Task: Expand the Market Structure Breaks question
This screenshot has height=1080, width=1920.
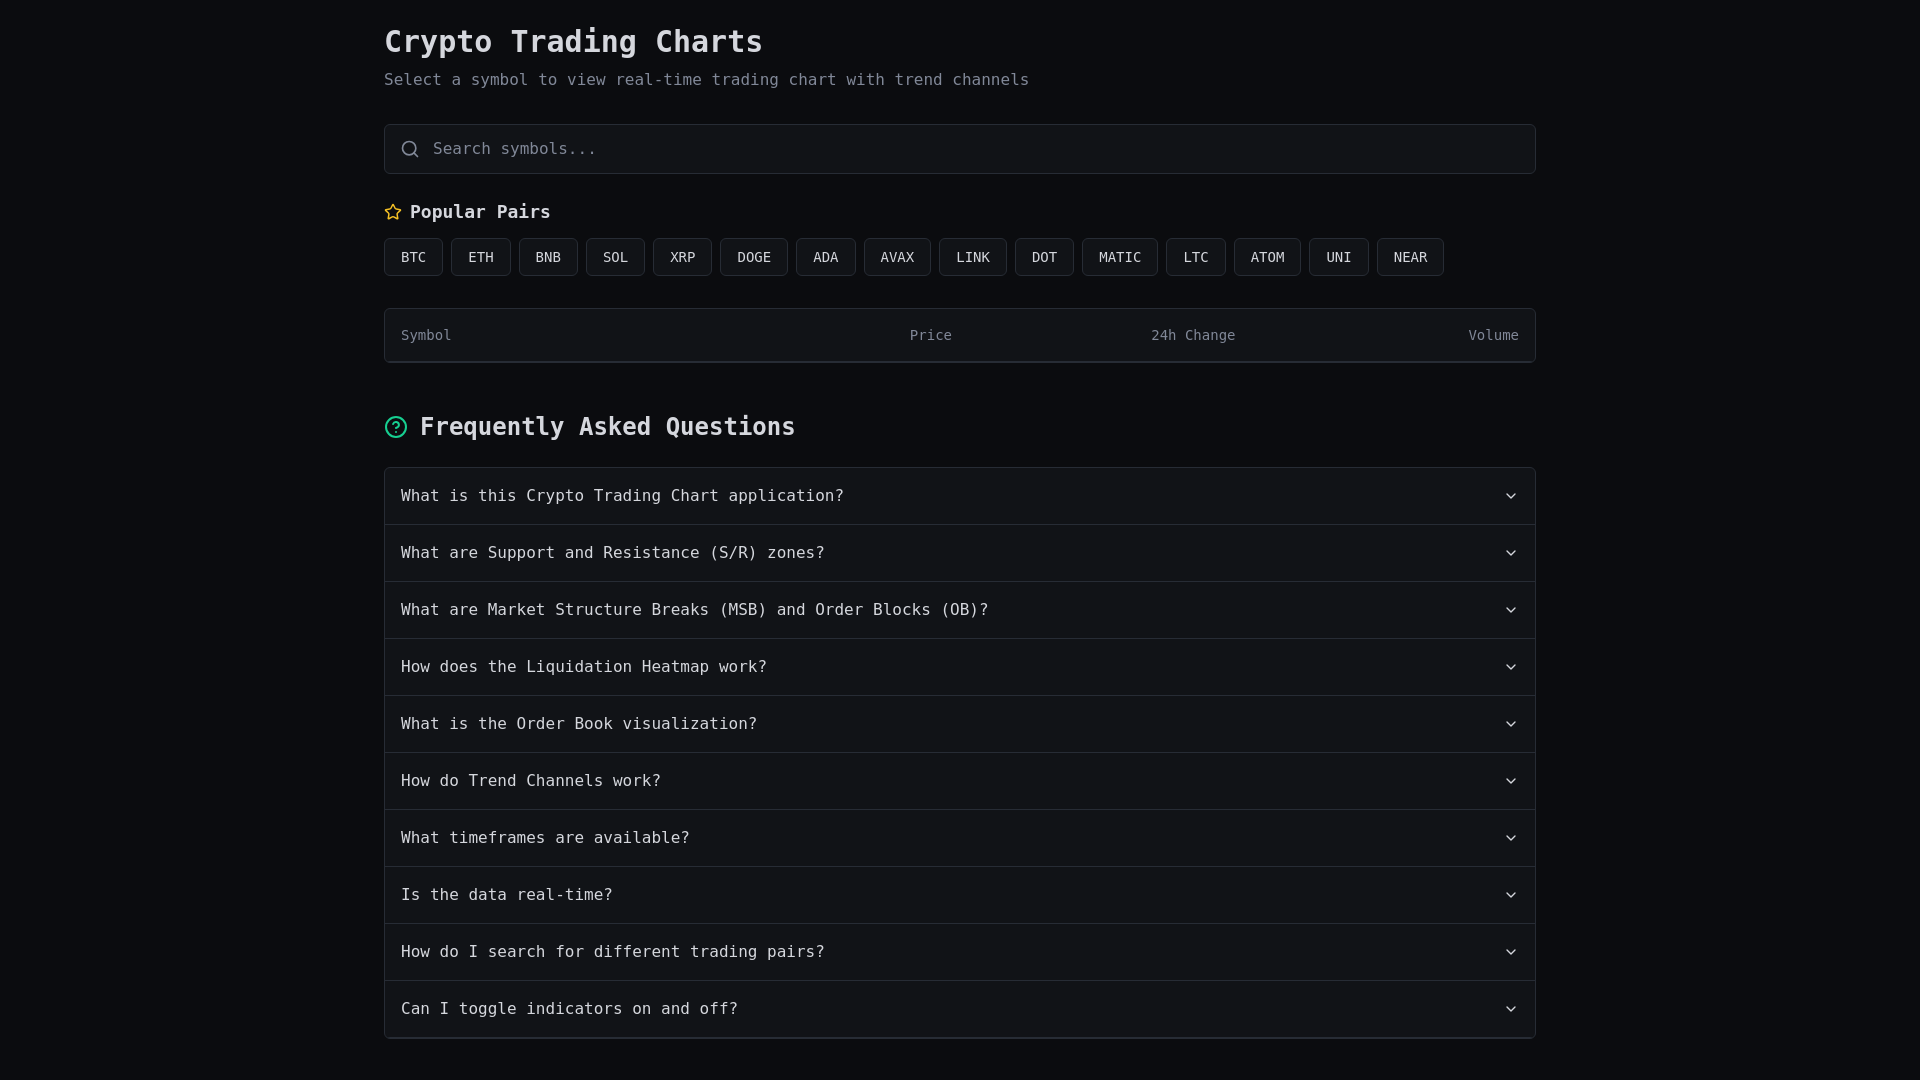Action: (960, 610)
